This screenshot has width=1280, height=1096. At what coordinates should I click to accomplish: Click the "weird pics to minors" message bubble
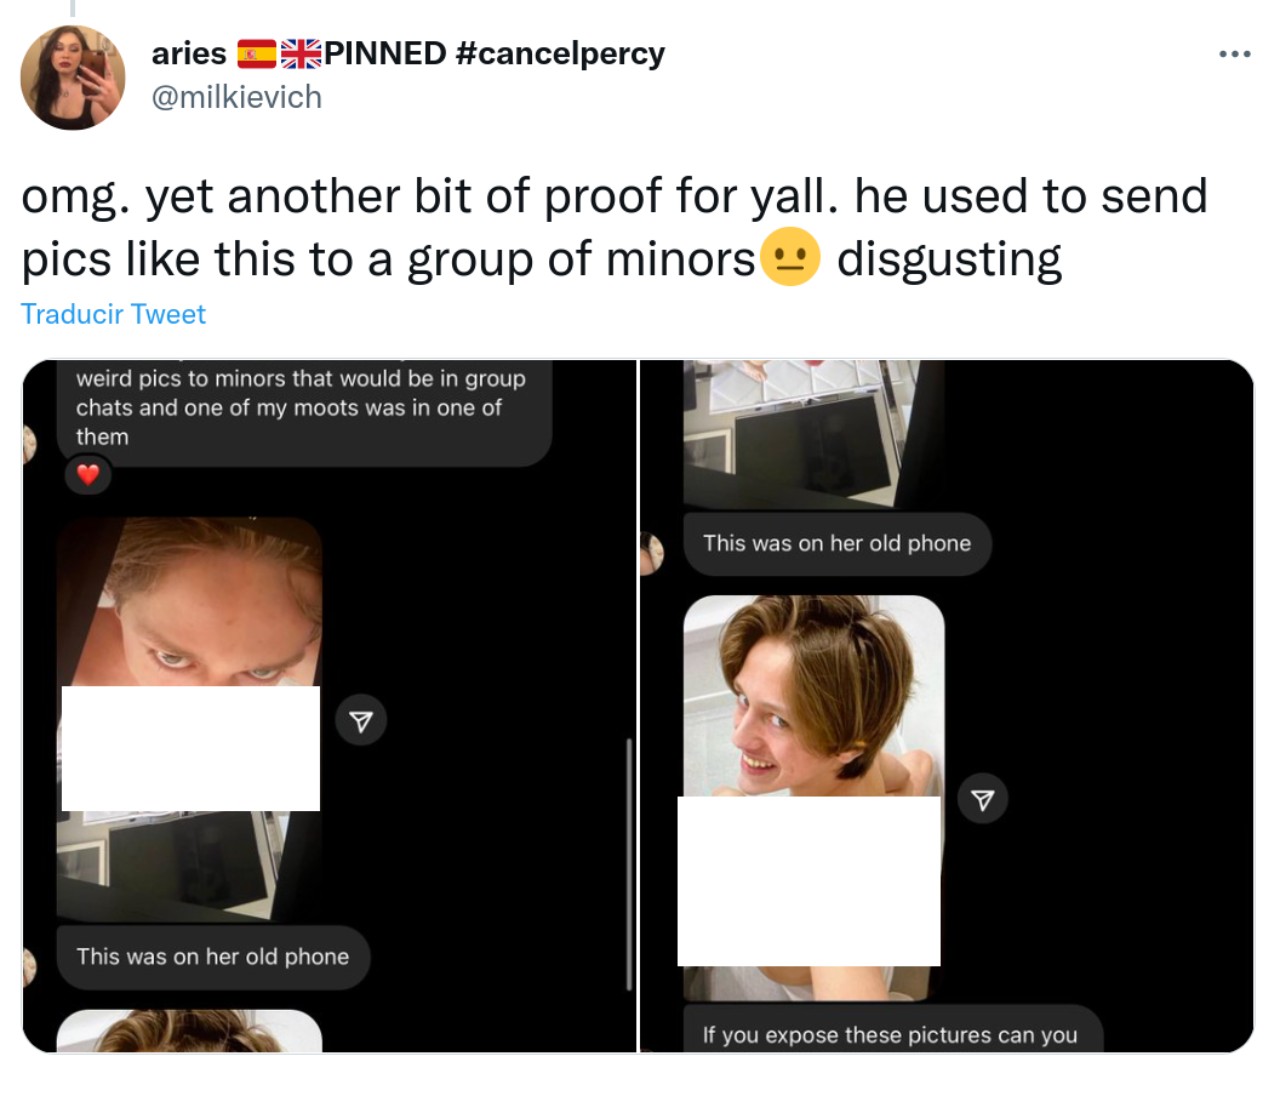pos(300,408)
